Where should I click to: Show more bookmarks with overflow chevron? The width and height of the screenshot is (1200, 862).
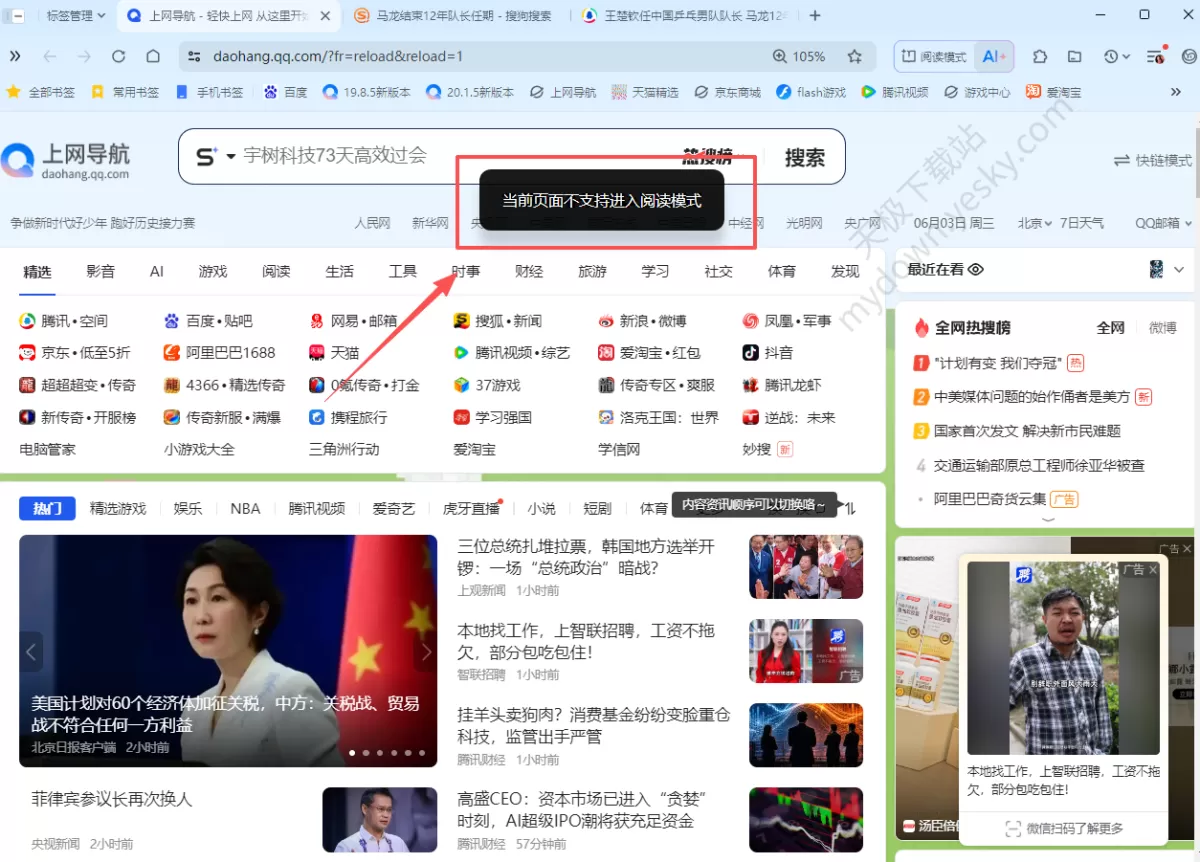pyautogui.click(x=1176, y=92)
